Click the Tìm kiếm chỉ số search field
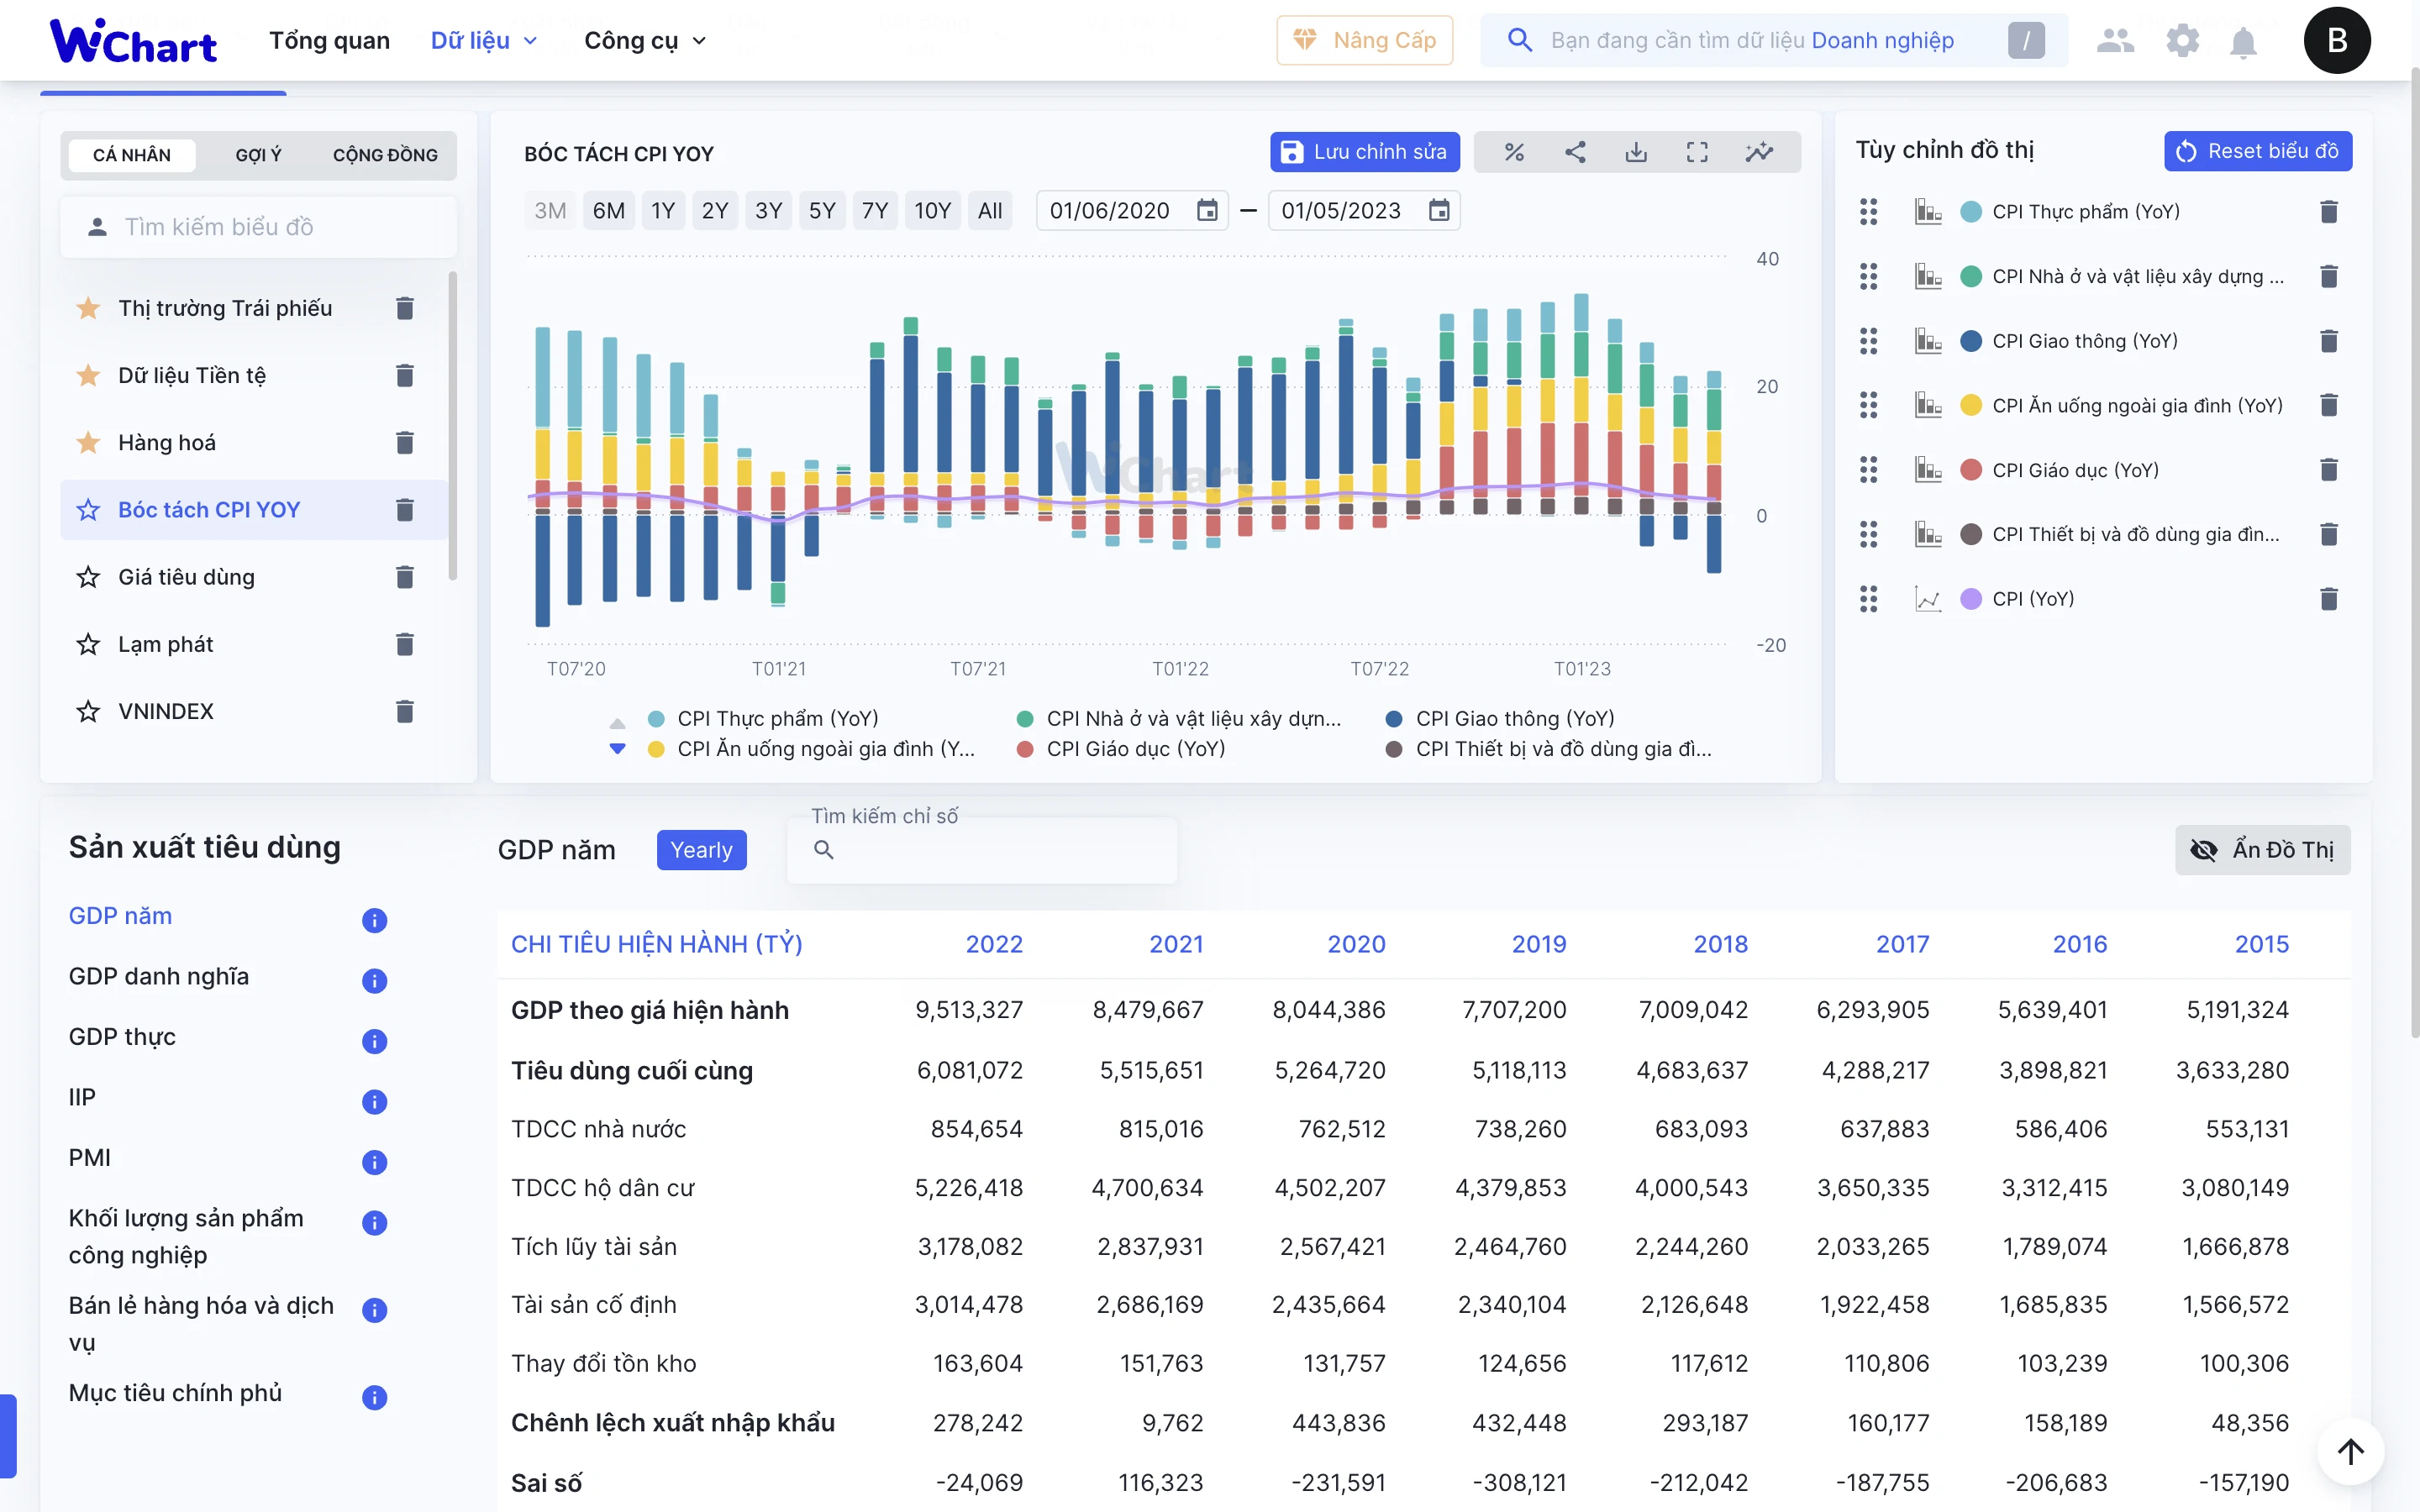 coord(981,850)
